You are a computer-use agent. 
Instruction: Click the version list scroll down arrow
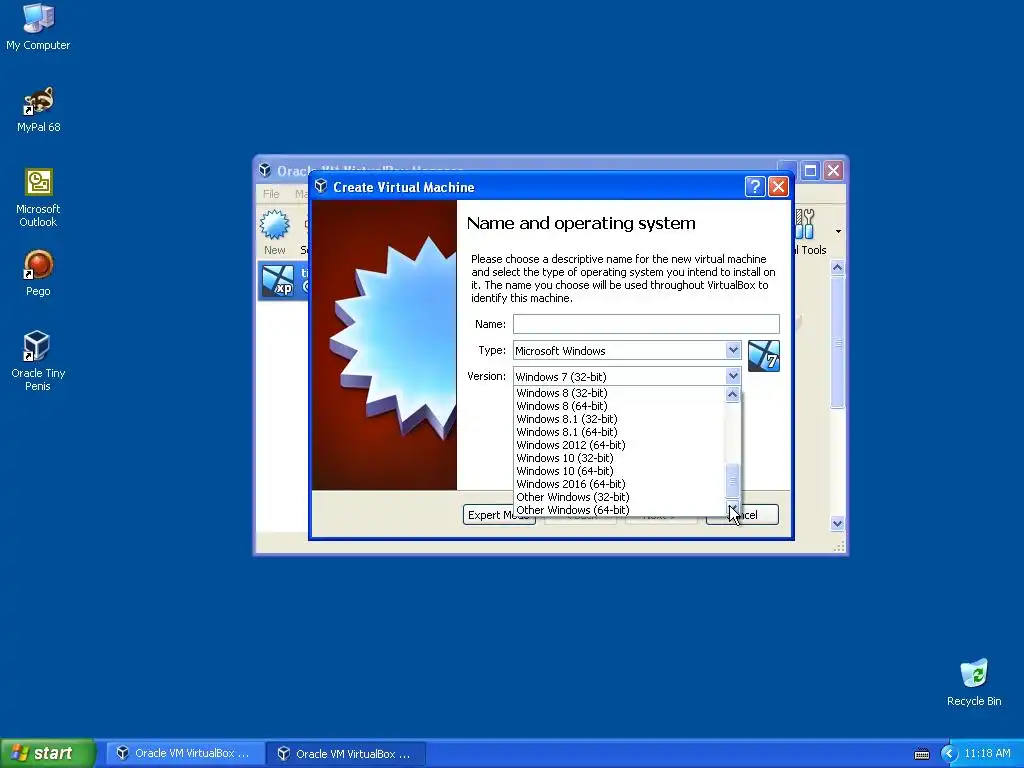733,509
